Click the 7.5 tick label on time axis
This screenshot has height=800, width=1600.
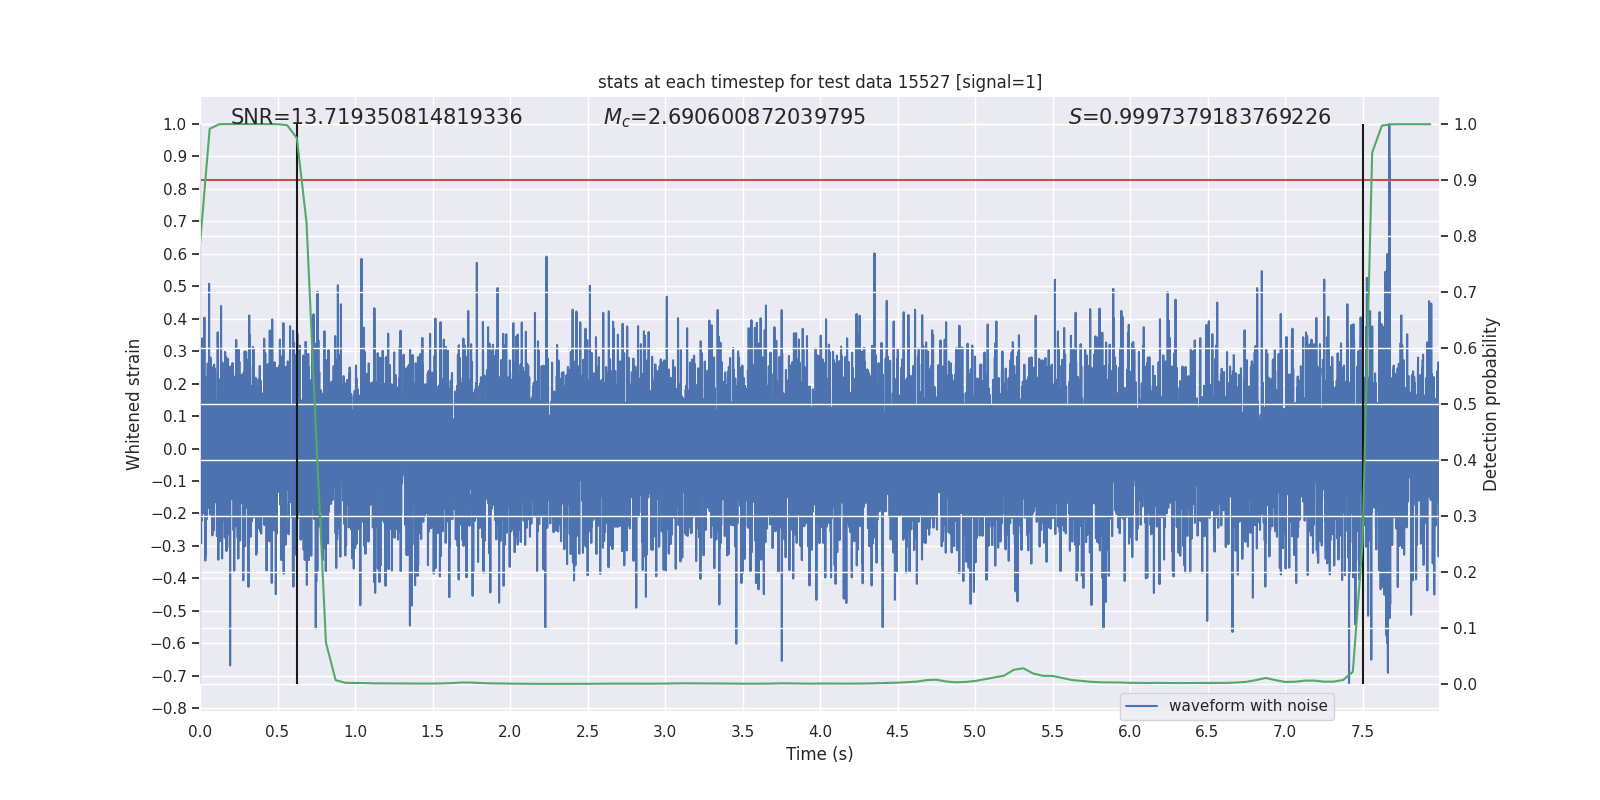coord(1362,731)
